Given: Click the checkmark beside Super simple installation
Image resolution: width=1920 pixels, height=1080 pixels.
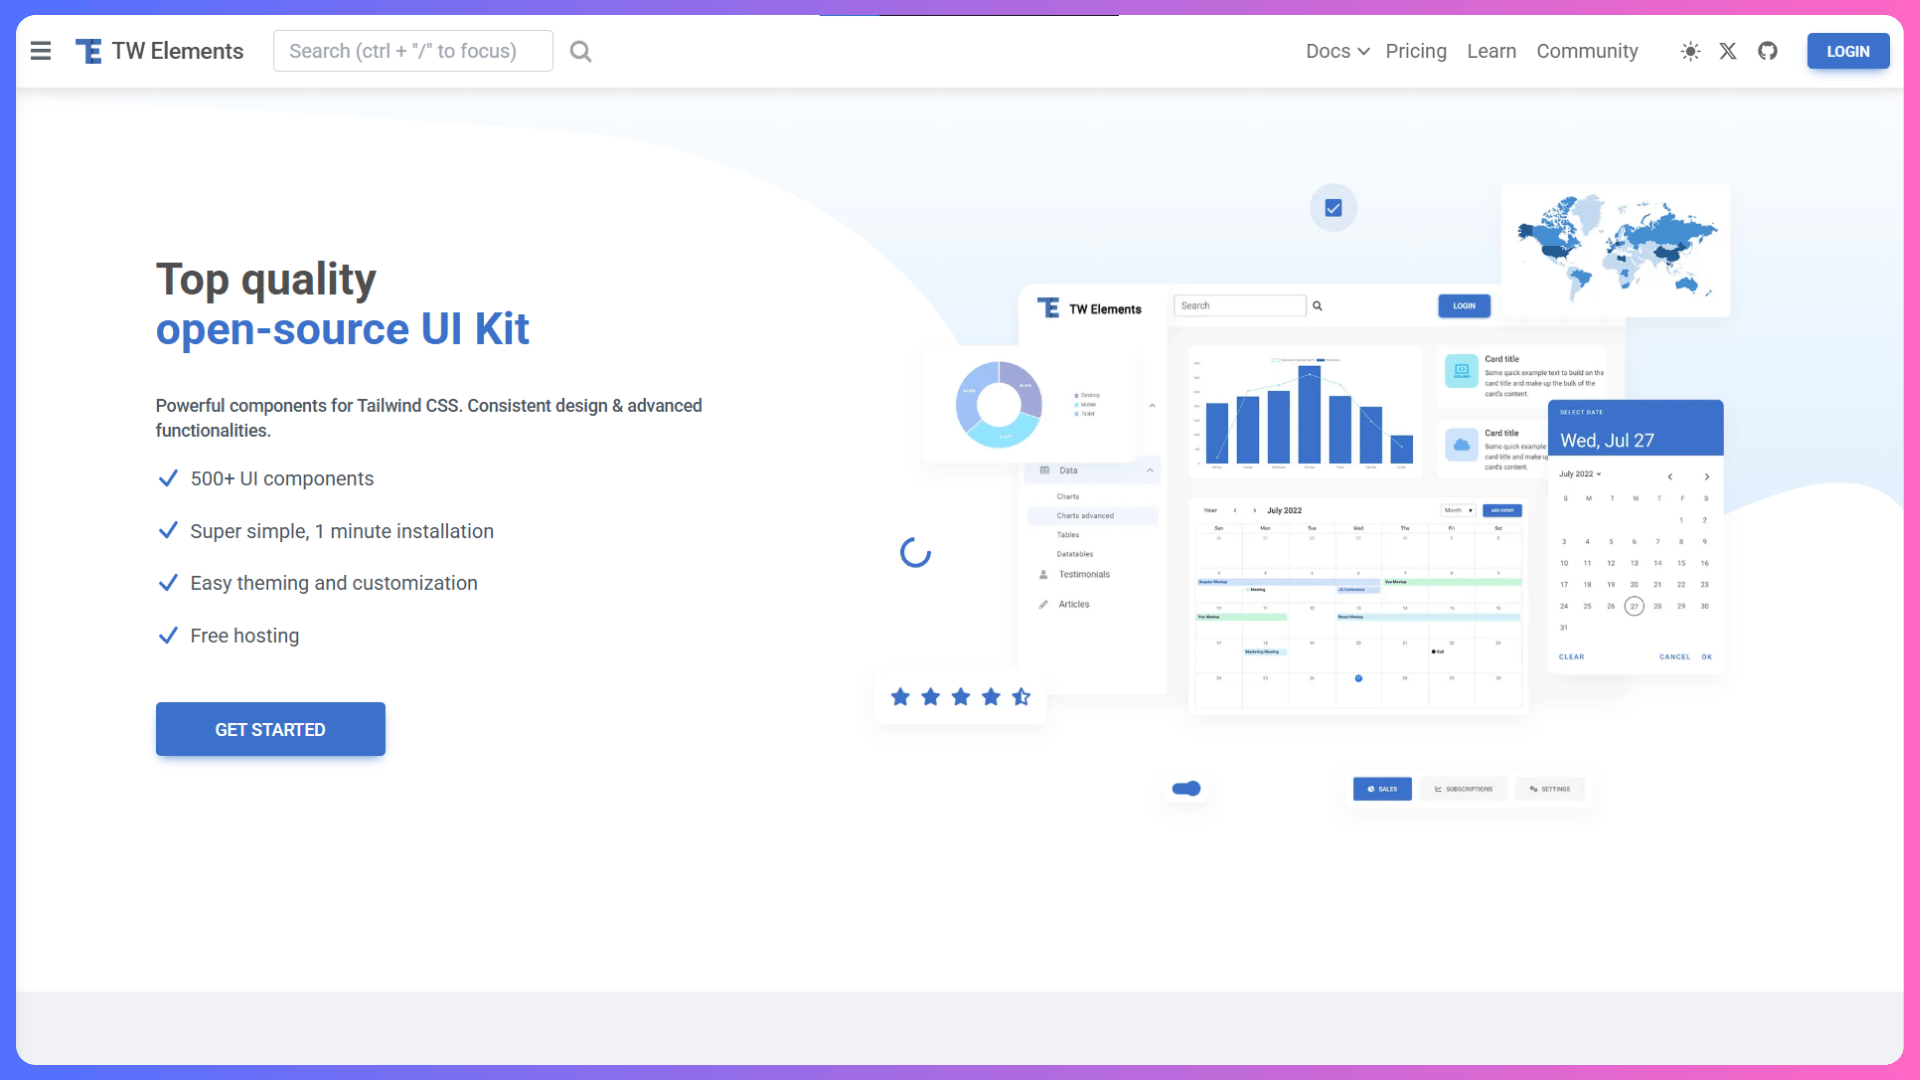Looking at the screenshot, I should (x=168, y=530).
